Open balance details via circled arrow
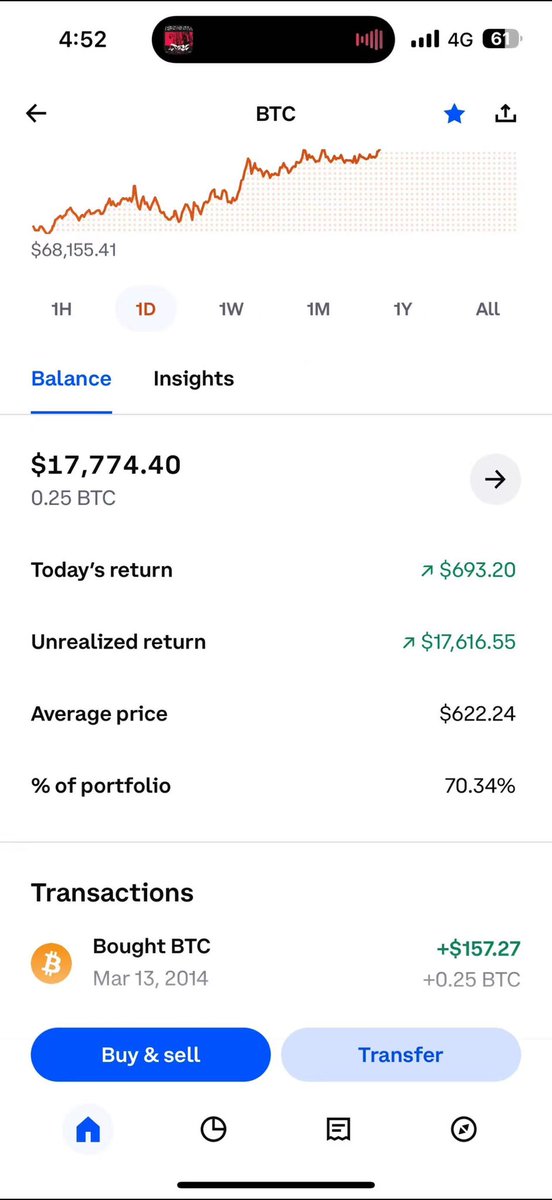This screenshot has height=1200, width=552. 495,479
